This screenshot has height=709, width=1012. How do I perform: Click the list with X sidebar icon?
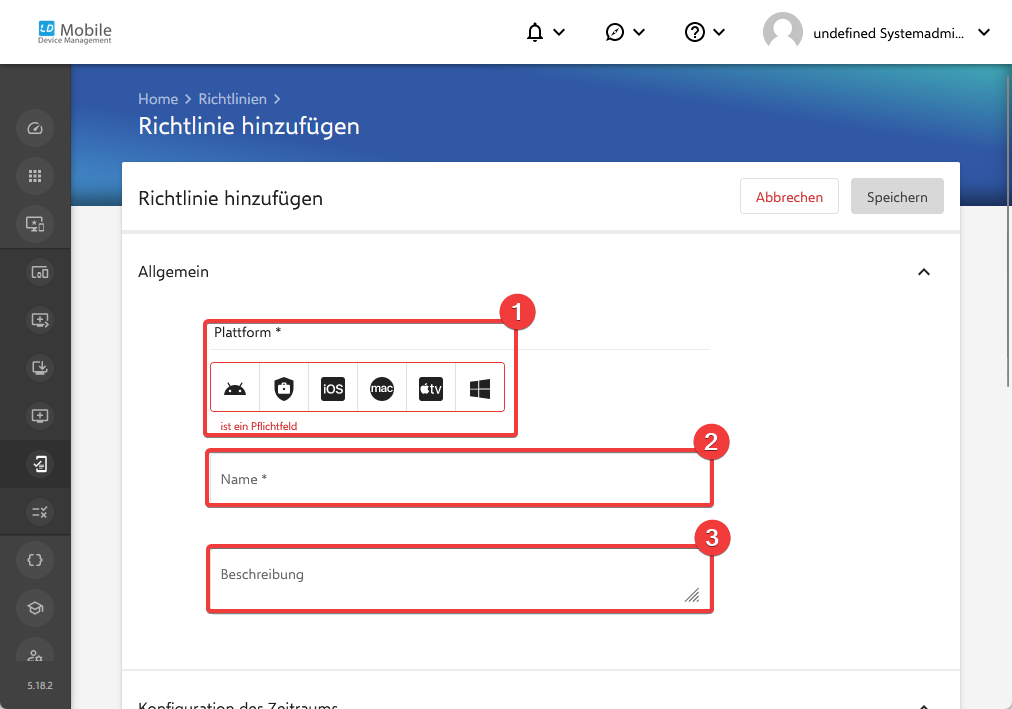pyautogui.click(x=39, y=512)
